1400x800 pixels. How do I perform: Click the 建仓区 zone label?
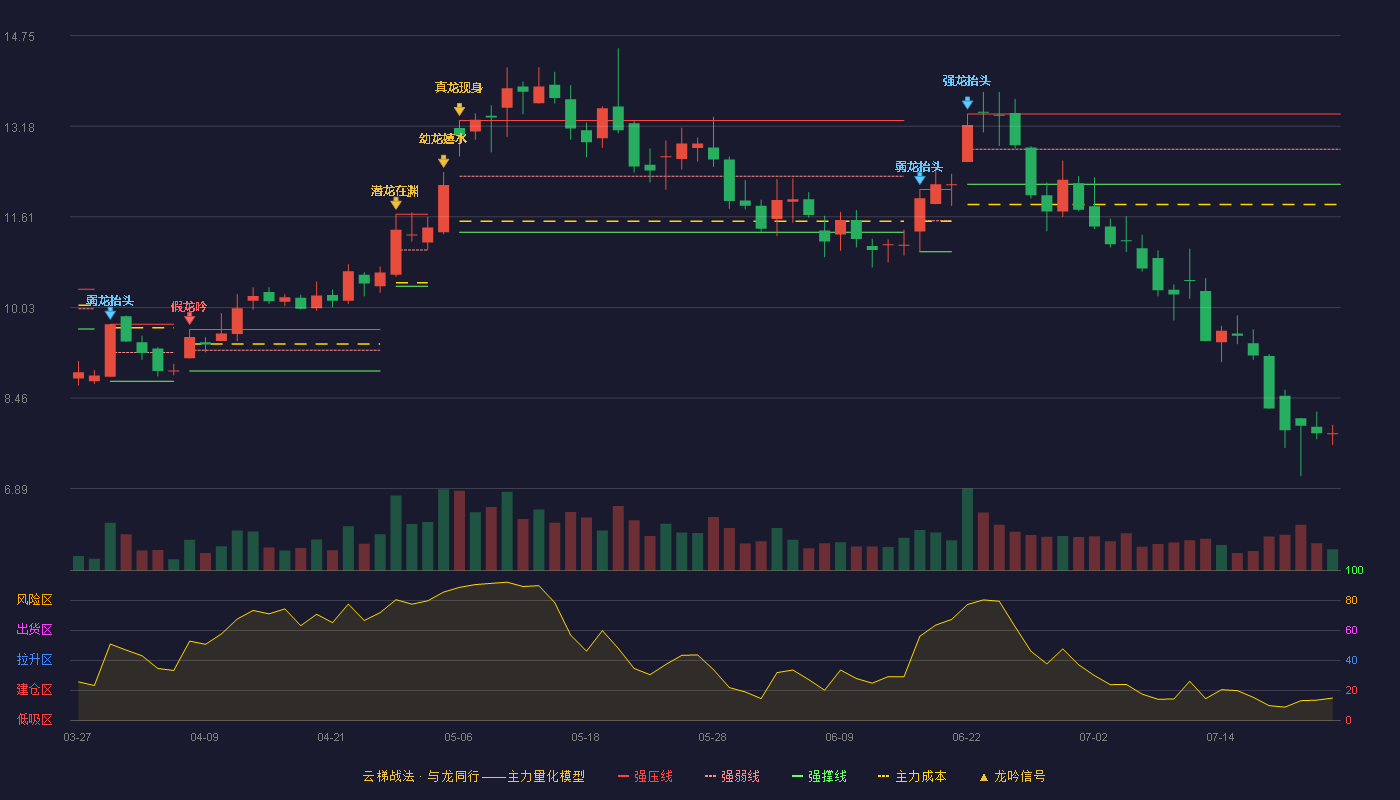pyautogui.click(x=34, y=690)
